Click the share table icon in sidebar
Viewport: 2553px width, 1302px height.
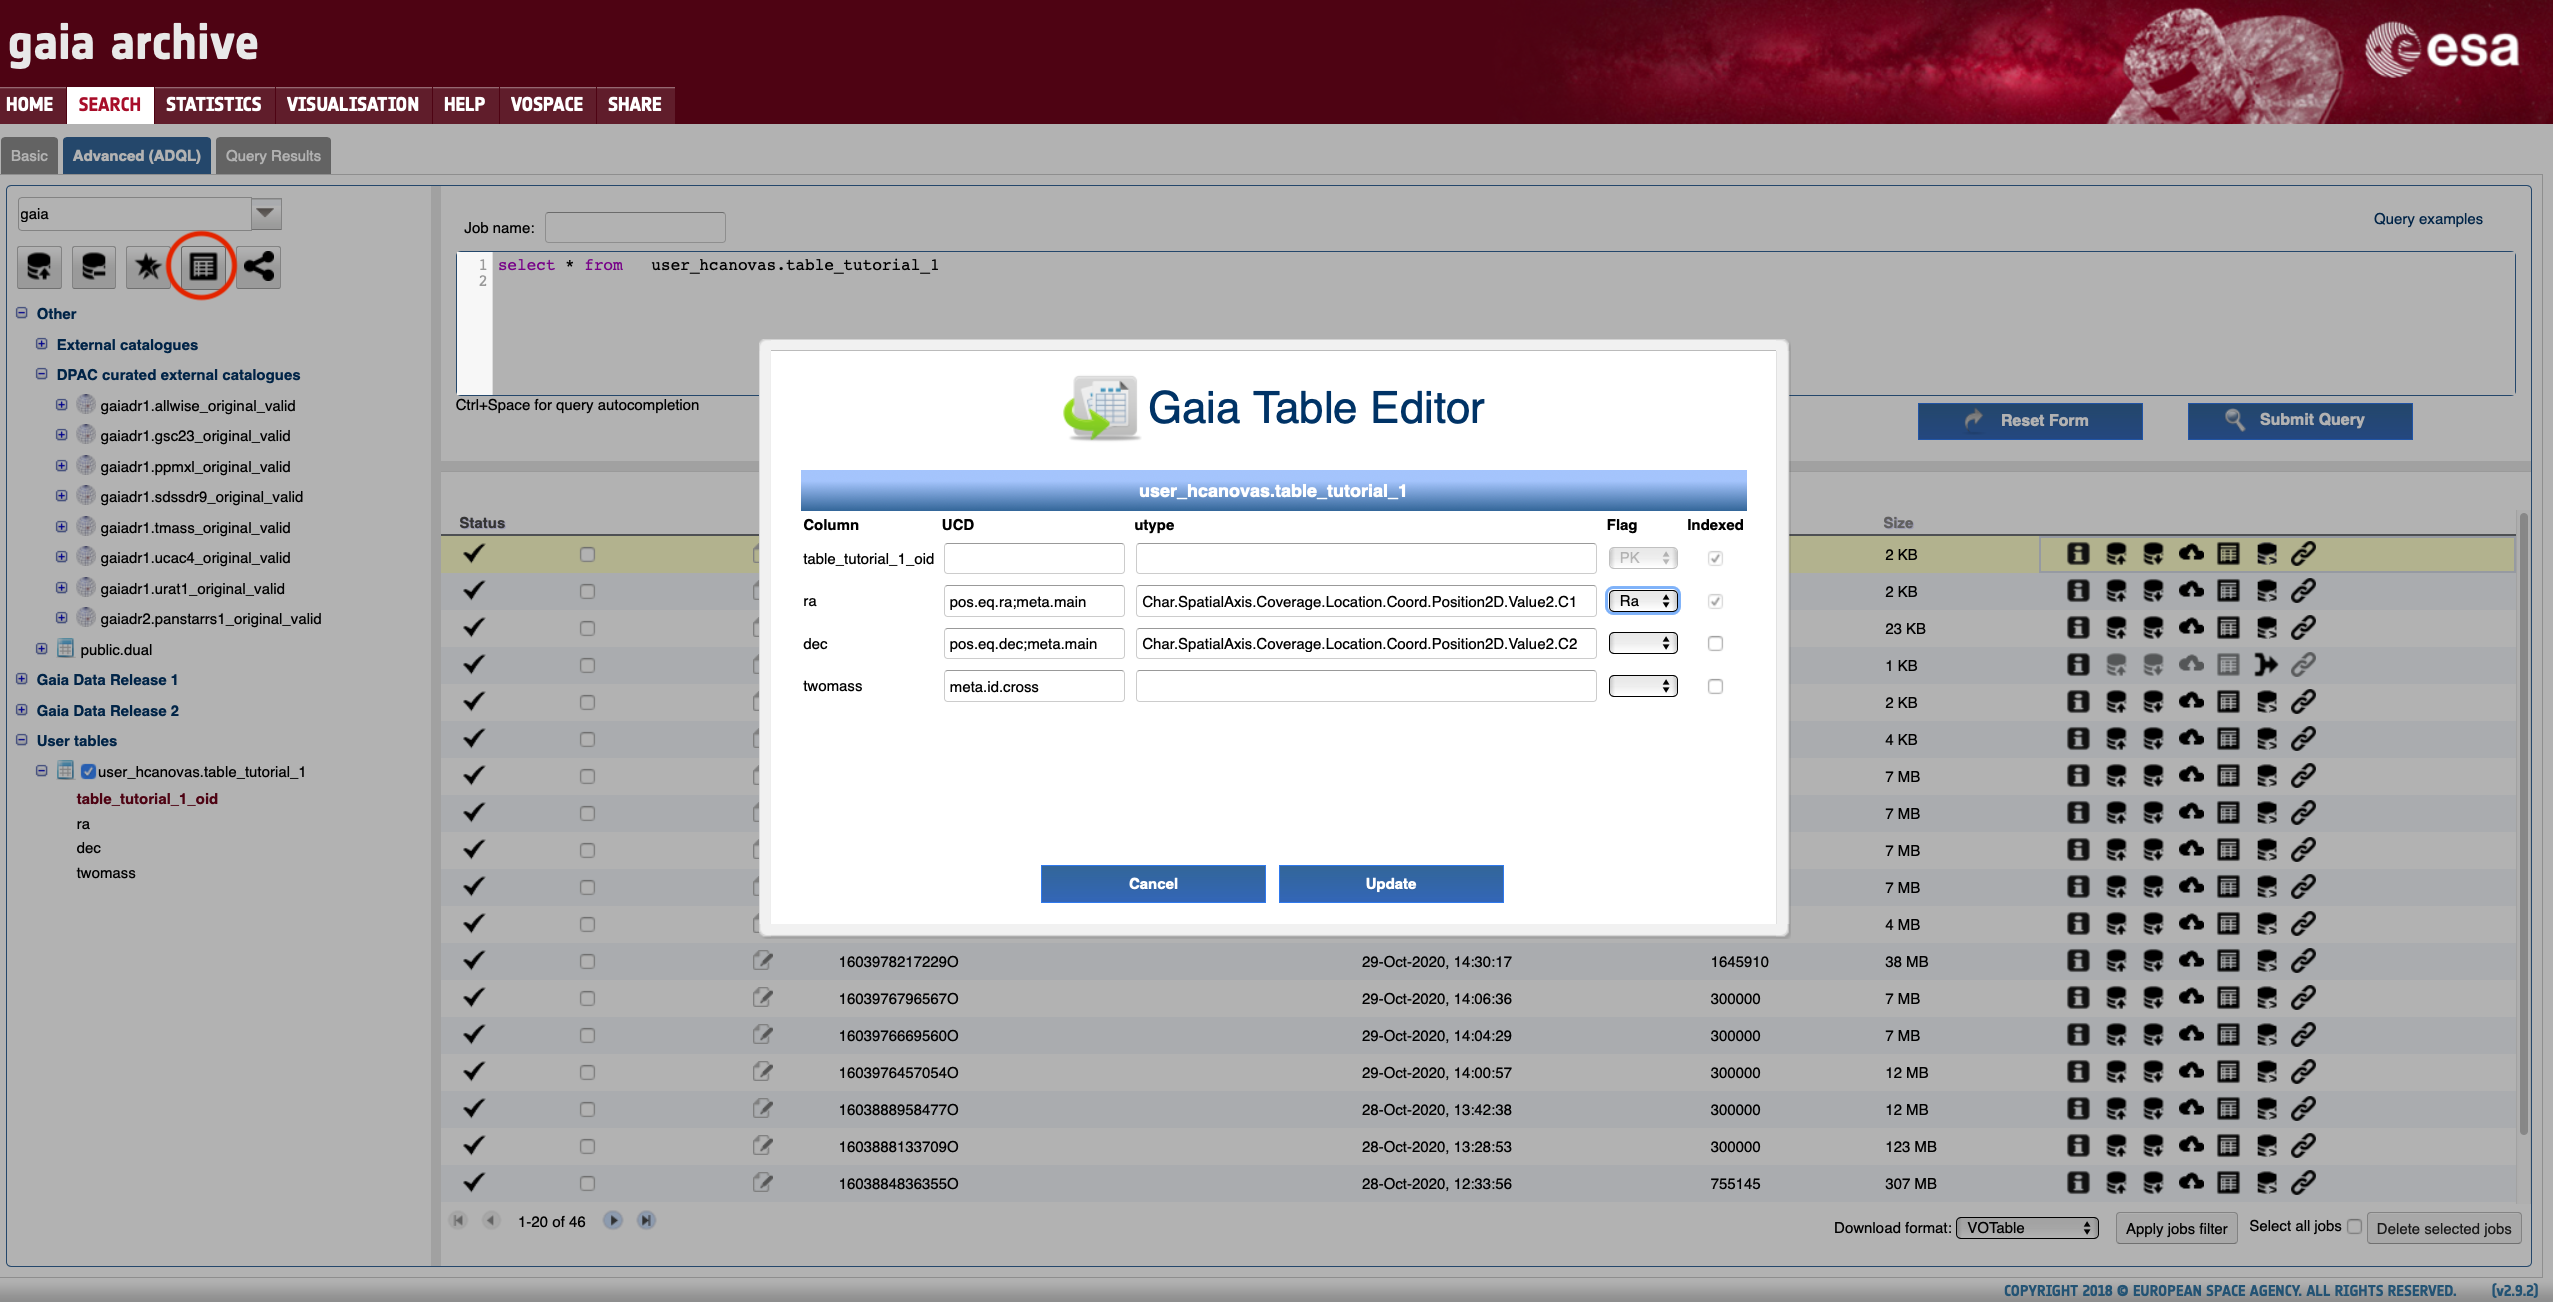coord(259,267)
